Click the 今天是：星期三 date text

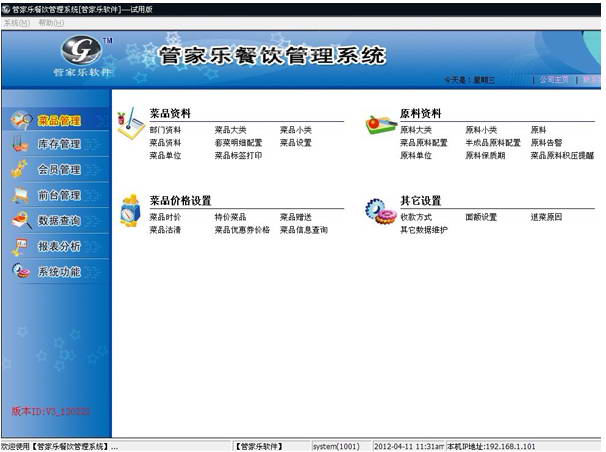[469, 80]
